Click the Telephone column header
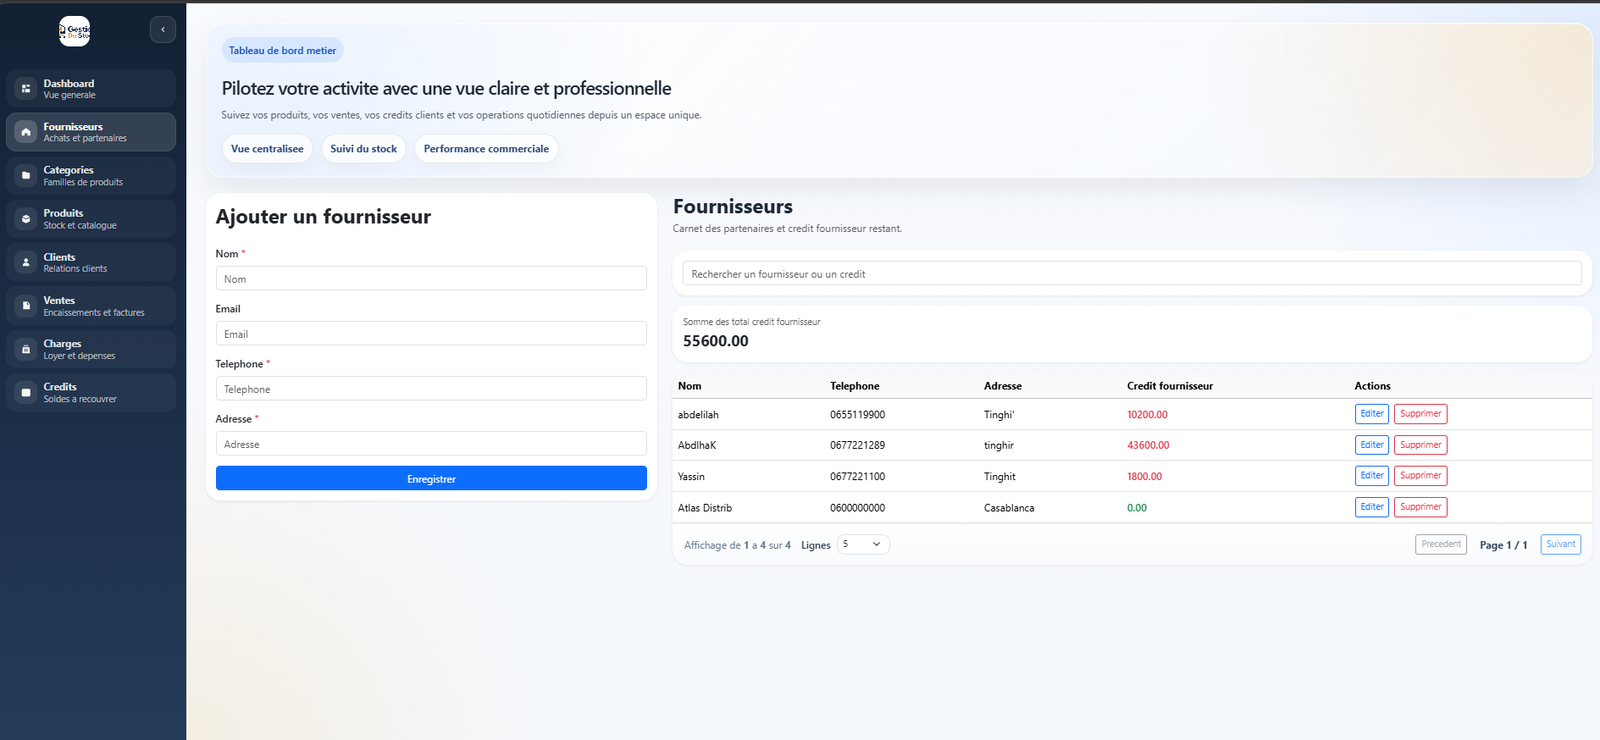Viewport: 1600px width, 740px height. click(x=855, y=386)
